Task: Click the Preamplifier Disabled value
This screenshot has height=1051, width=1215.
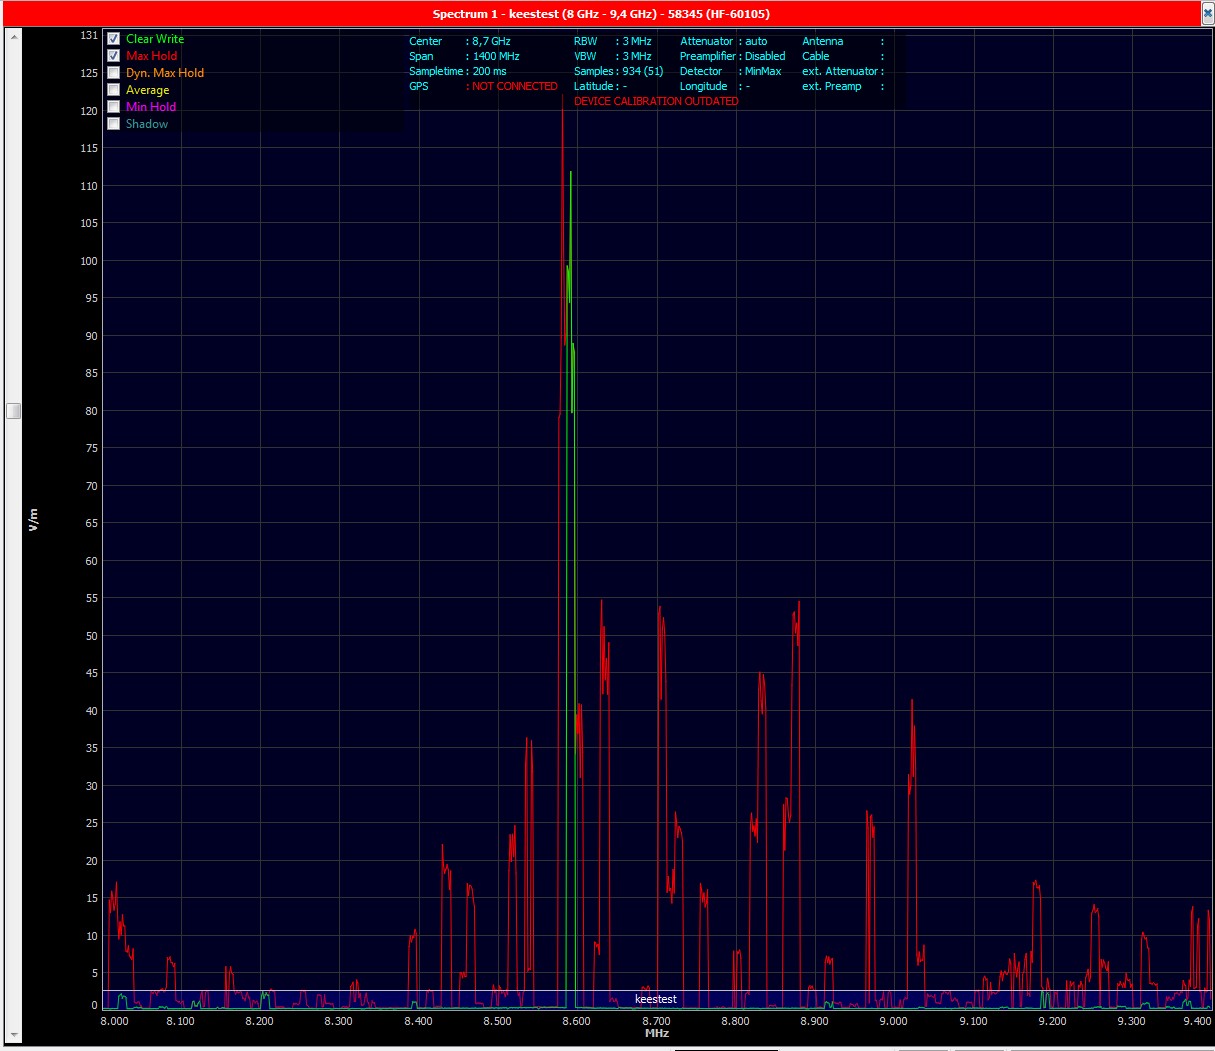Action: pos(765,56)
